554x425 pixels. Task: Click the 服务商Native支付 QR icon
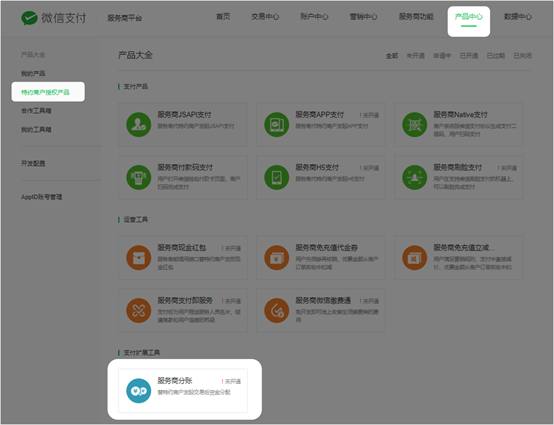pos(414,124)
